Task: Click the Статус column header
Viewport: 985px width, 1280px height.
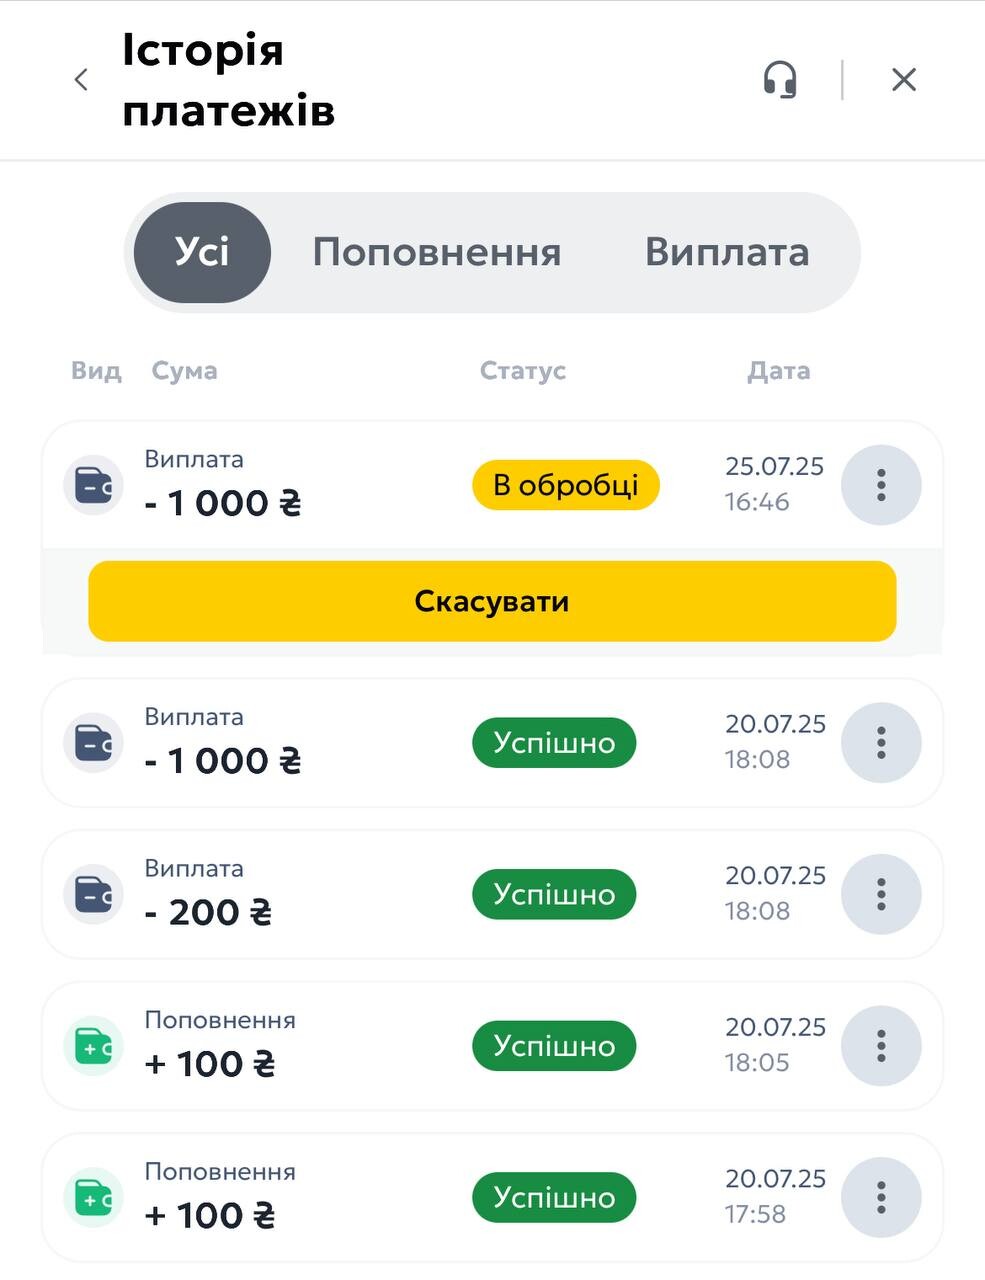Action: [x=523, y=371]
